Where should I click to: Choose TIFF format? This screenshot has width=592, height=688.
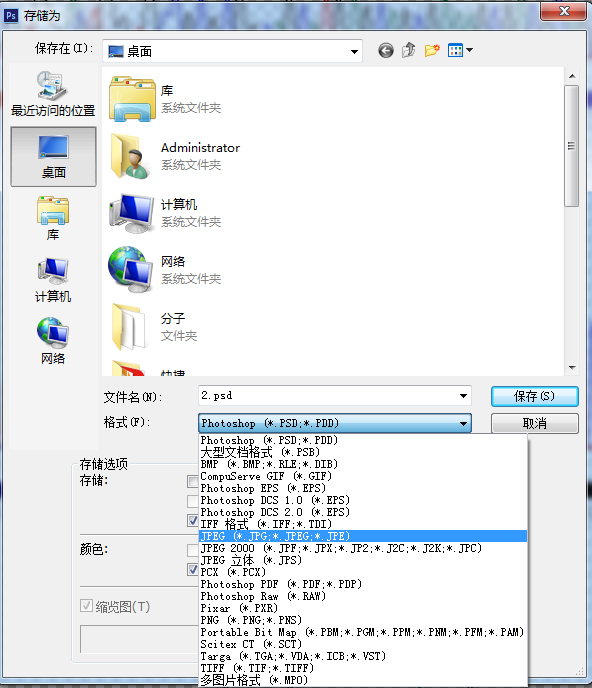coord(363,668)
